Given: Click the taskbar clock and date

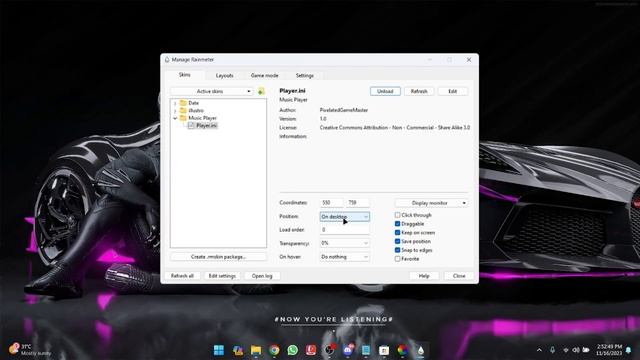Looking at the screenshot, I should coord(609,350).
